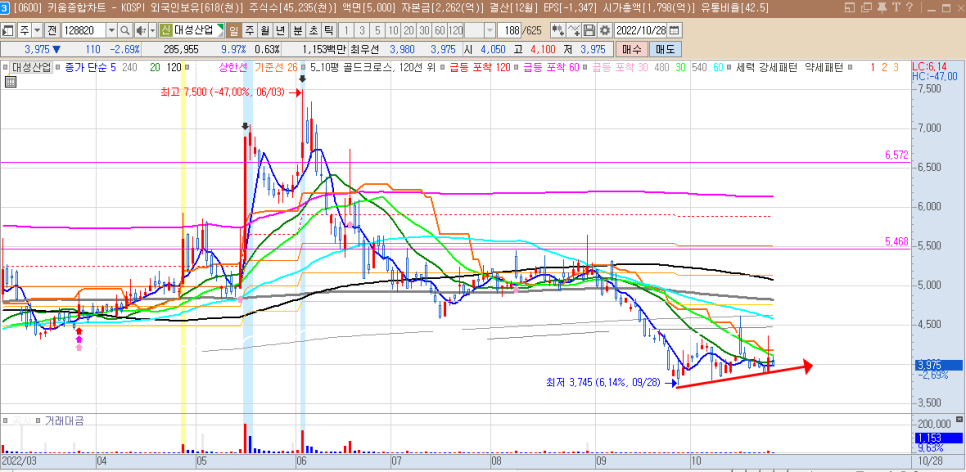Click the current price tag 3,975 on axis
The height and width of the screenshot is (472, 966).
[936, 365]
